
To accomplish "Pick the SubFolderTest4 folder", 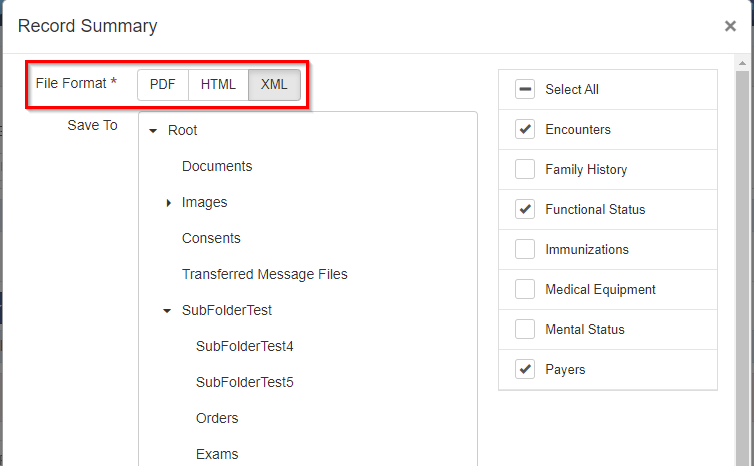I will pos(244,347).
